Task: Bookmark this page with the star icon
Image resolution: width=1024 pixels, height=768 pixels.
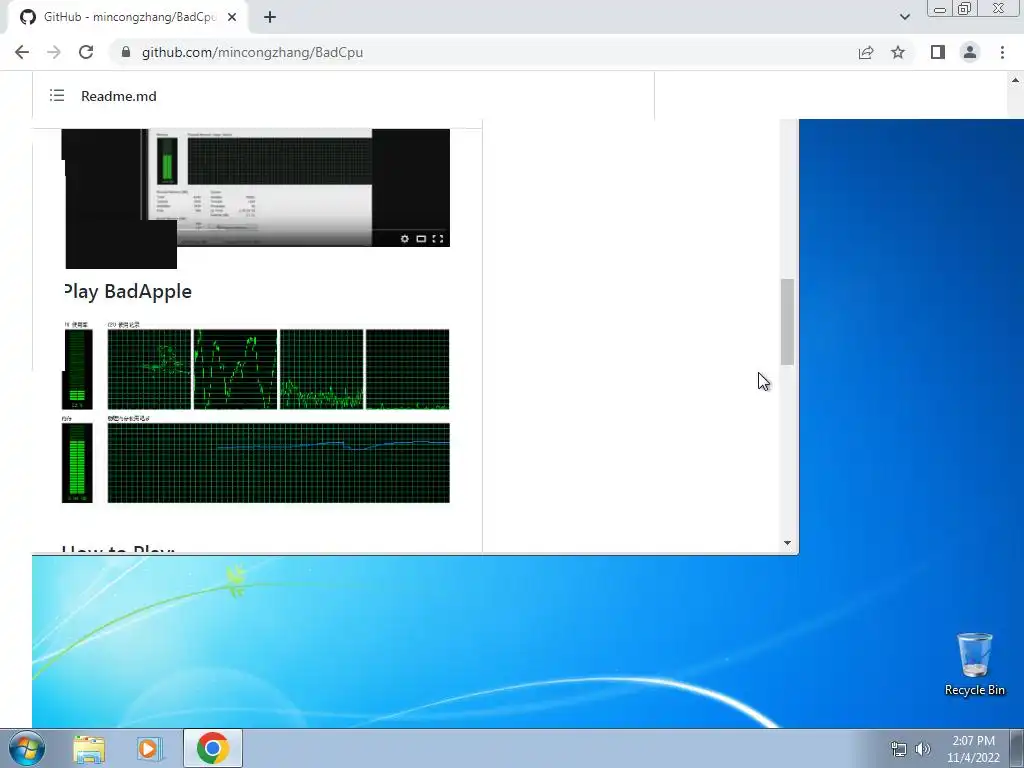Action: (898, 52)
